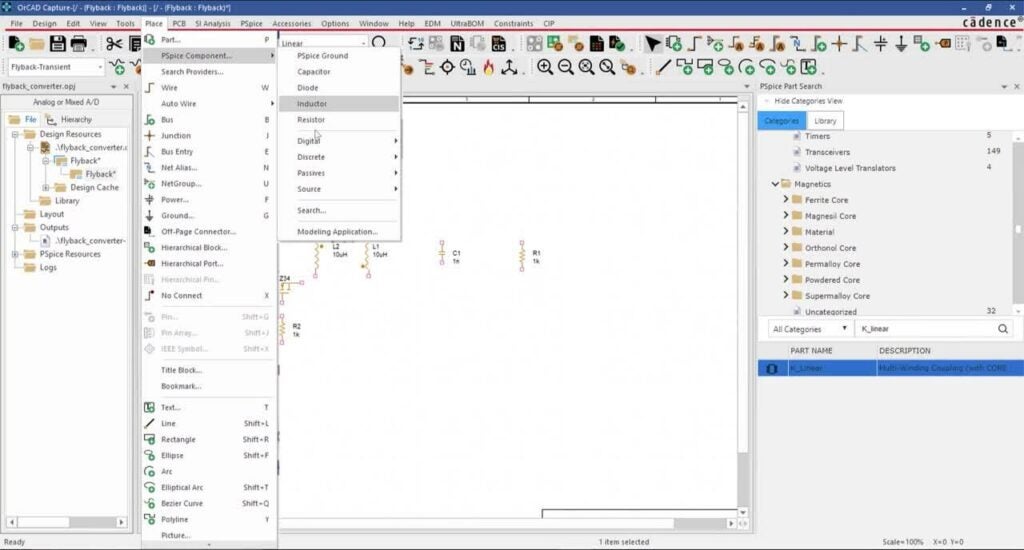The width and height of the screenshot is (1024, 550).
Task: Click the New Simulation Profile icon
Action: tap(118, 67)
